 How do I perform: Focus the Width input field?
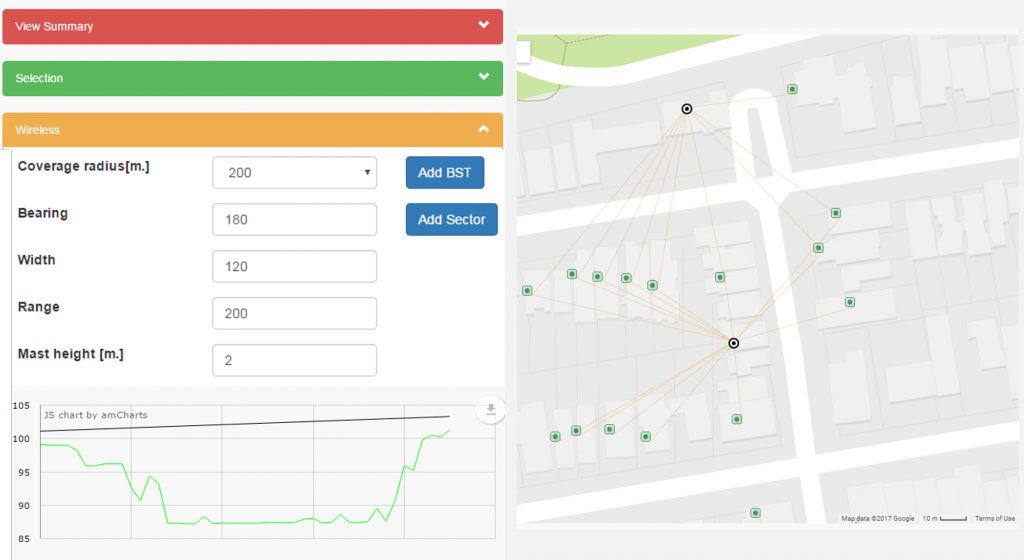pos(294,266)
